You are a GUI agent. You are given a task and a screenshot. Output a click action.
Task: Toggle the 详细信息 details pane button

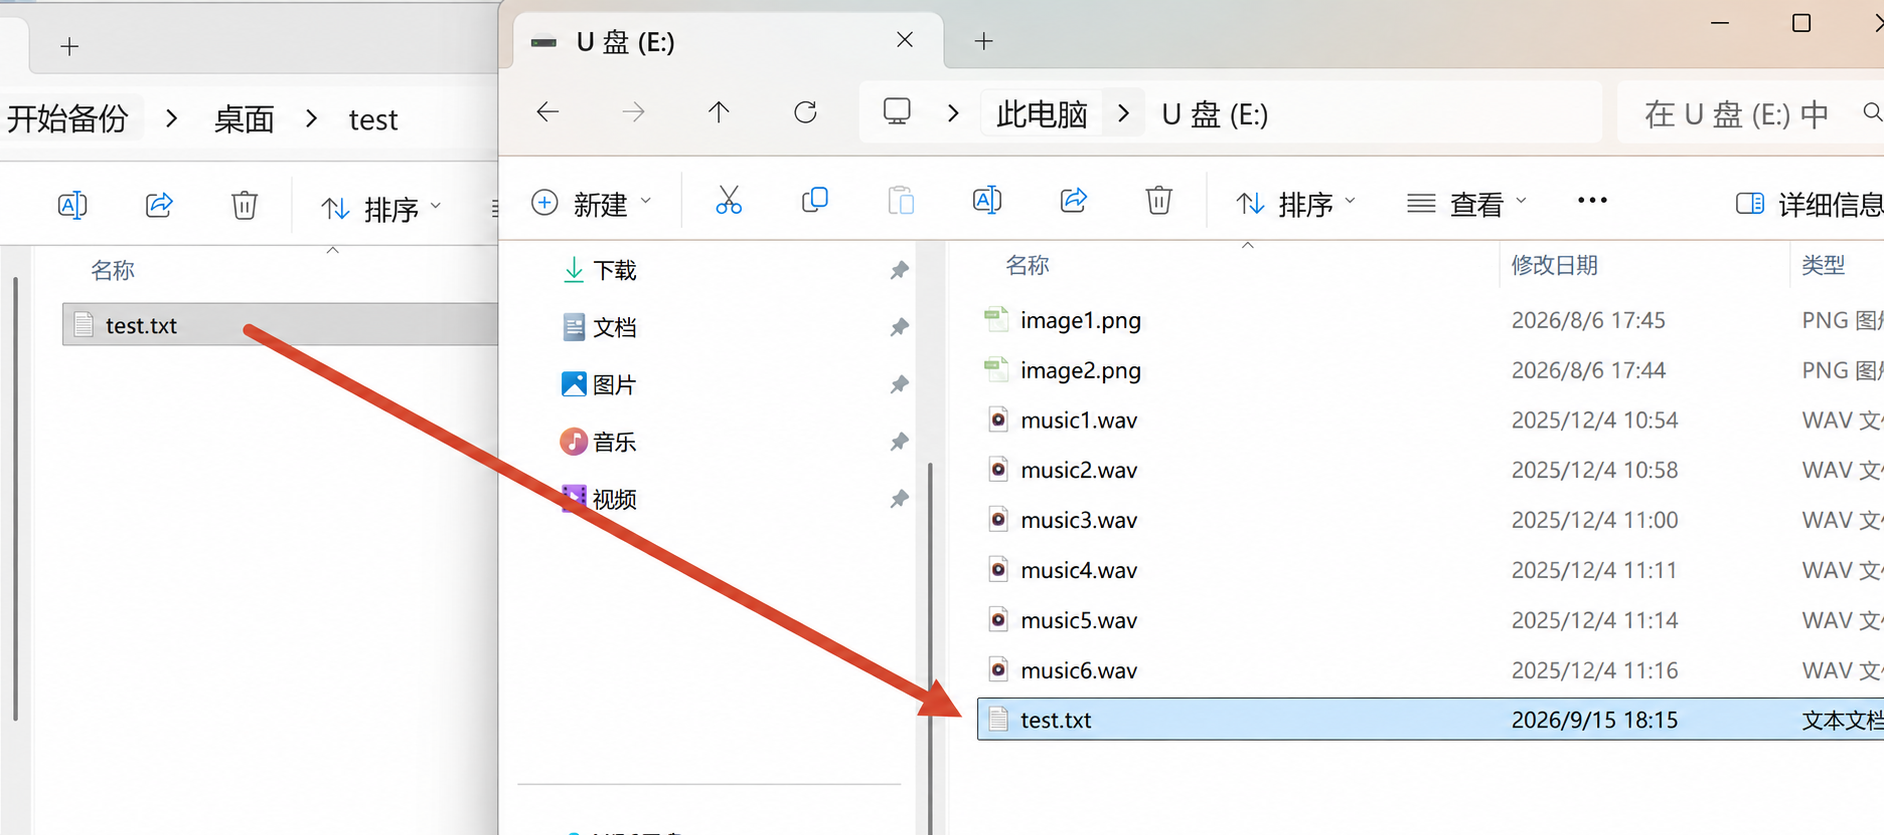1808,204
